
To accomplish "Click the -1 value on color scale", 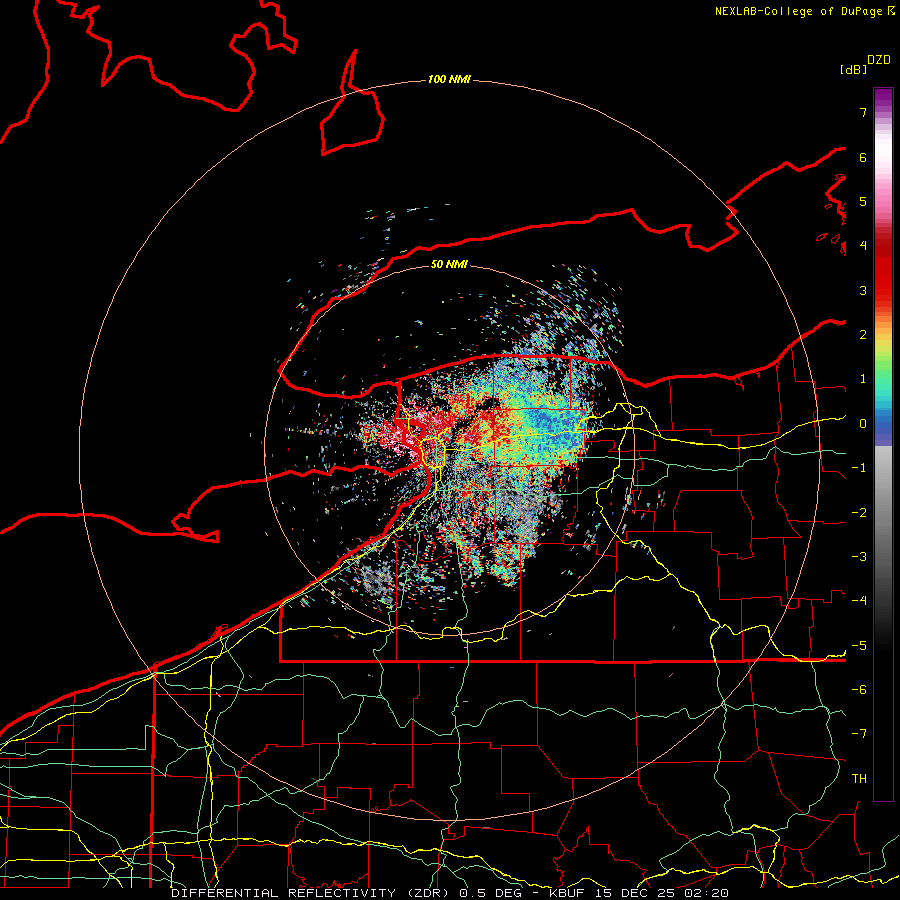I will pos(859,468).
